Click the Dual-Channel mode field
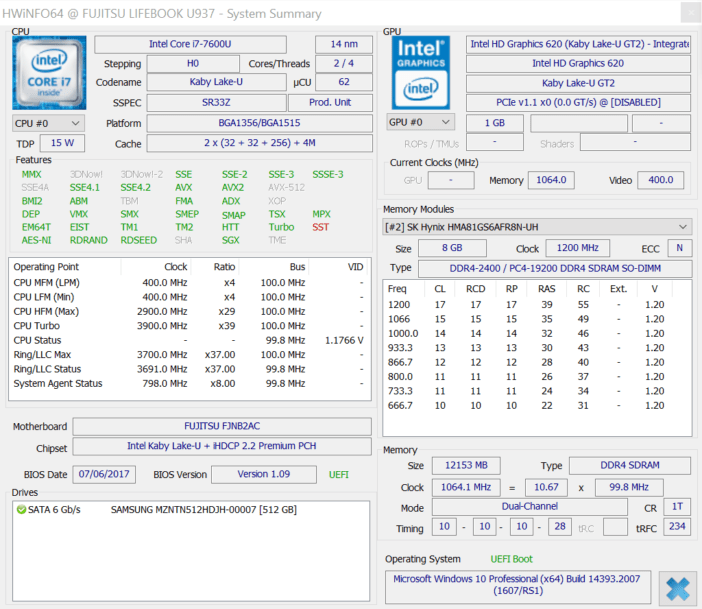Screen dimensions: 702x609 pyautogui.click(x=530, y=506)
